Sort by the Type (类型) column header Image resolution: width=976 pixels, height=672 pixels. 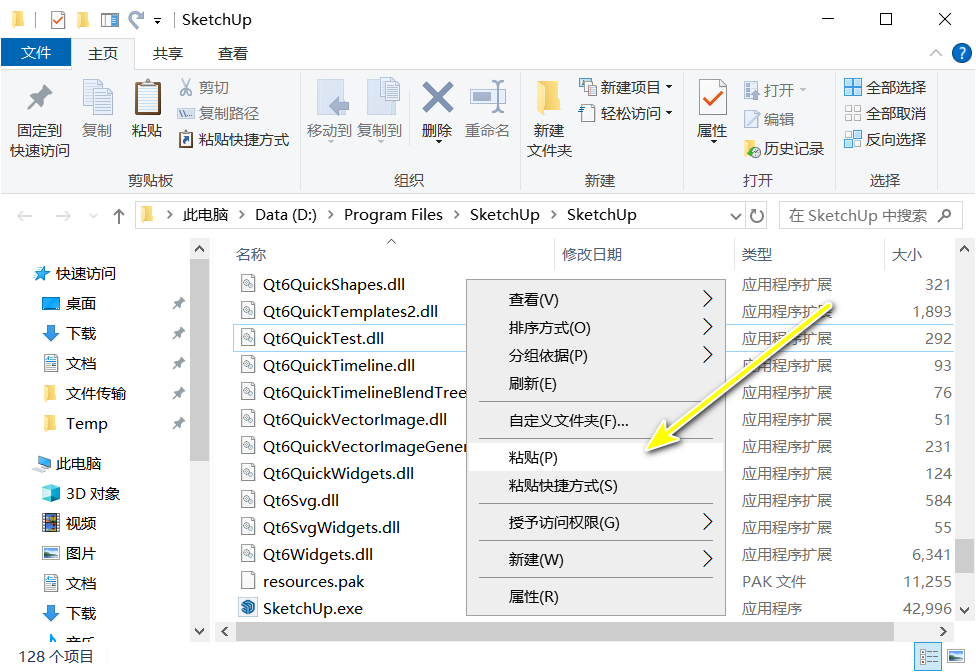coord(757,254)
